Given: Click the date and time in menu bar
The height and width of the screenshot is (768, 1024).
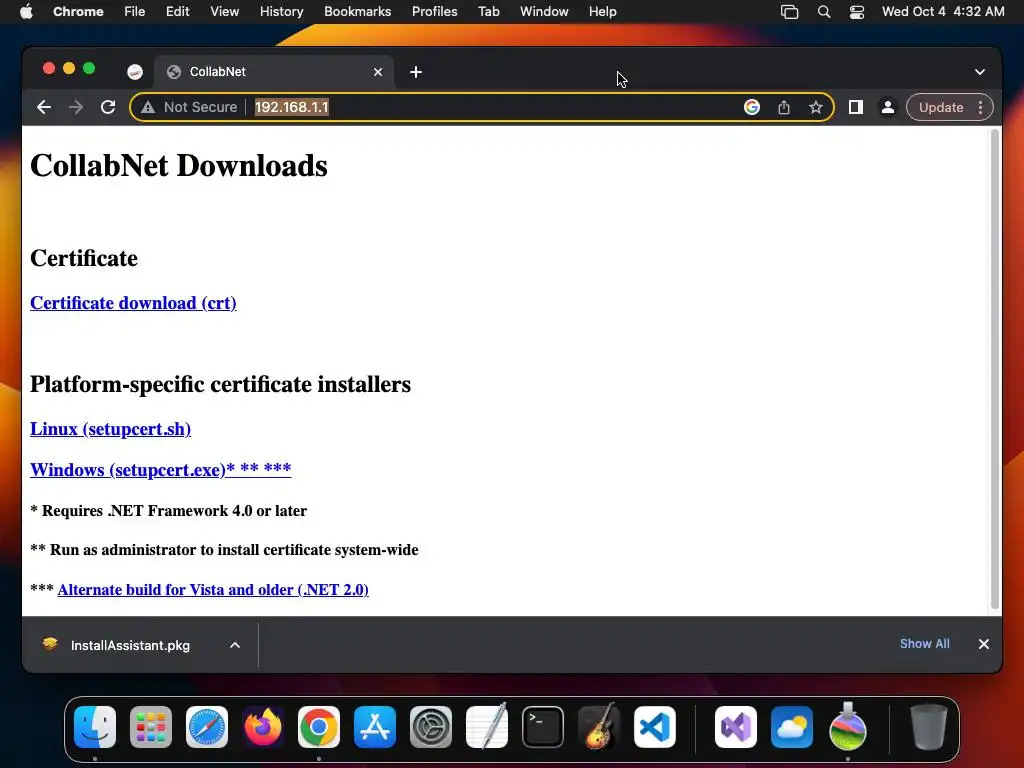Looking at the screenshot, I should [x=943, y=12].
